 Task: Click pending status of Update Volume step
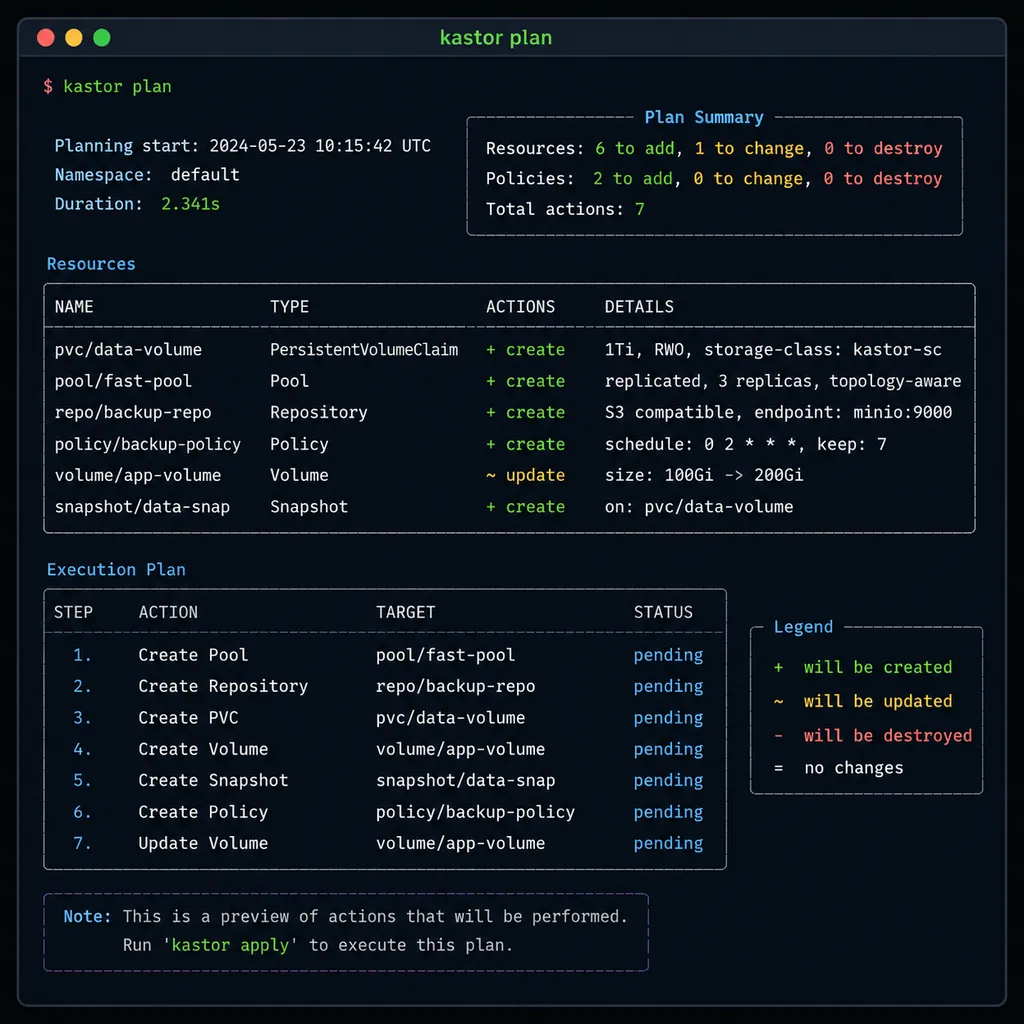(x=668, y=844)
